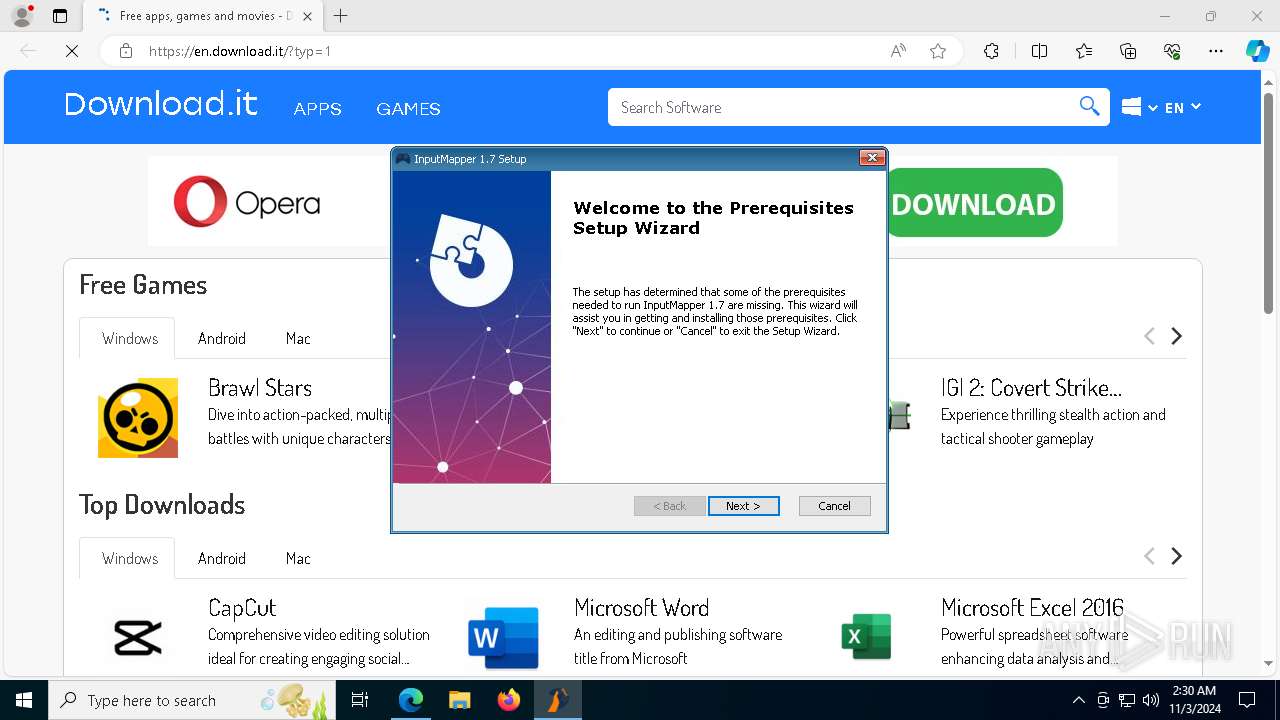Show next Free Games with right arrow
The image size is (1280, 720).
tap(1177, 337)
